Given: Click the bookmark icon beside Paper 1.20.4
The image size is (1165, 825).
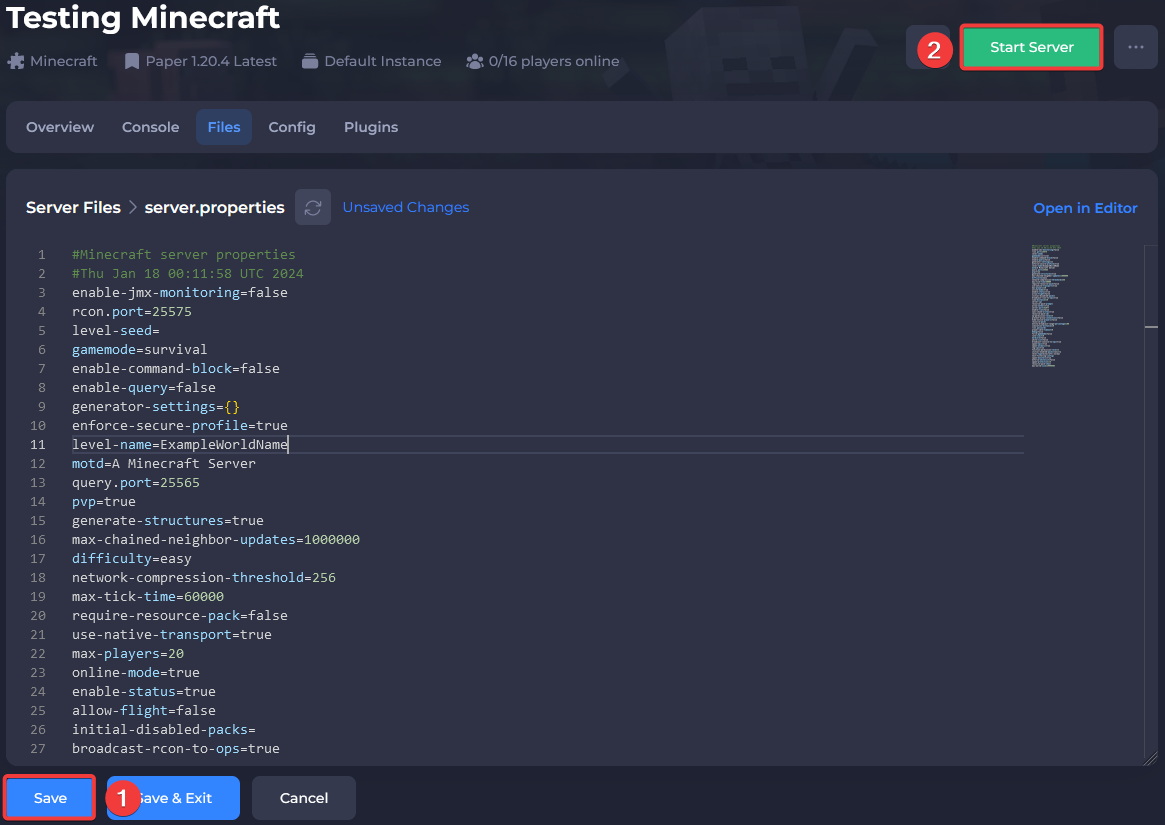Looking at the screenshot, I should pos(132,61).
